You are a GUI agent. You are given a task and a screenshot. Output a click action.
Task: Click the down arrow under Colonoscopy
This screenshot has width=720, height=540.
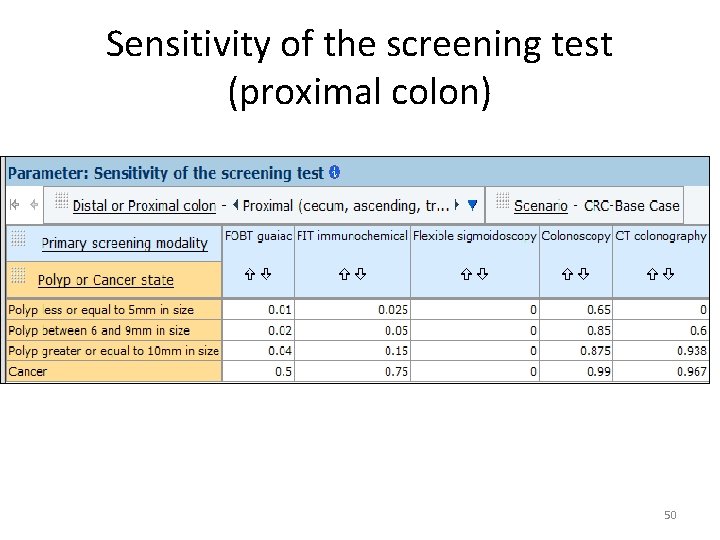click(x=582, y=273)
